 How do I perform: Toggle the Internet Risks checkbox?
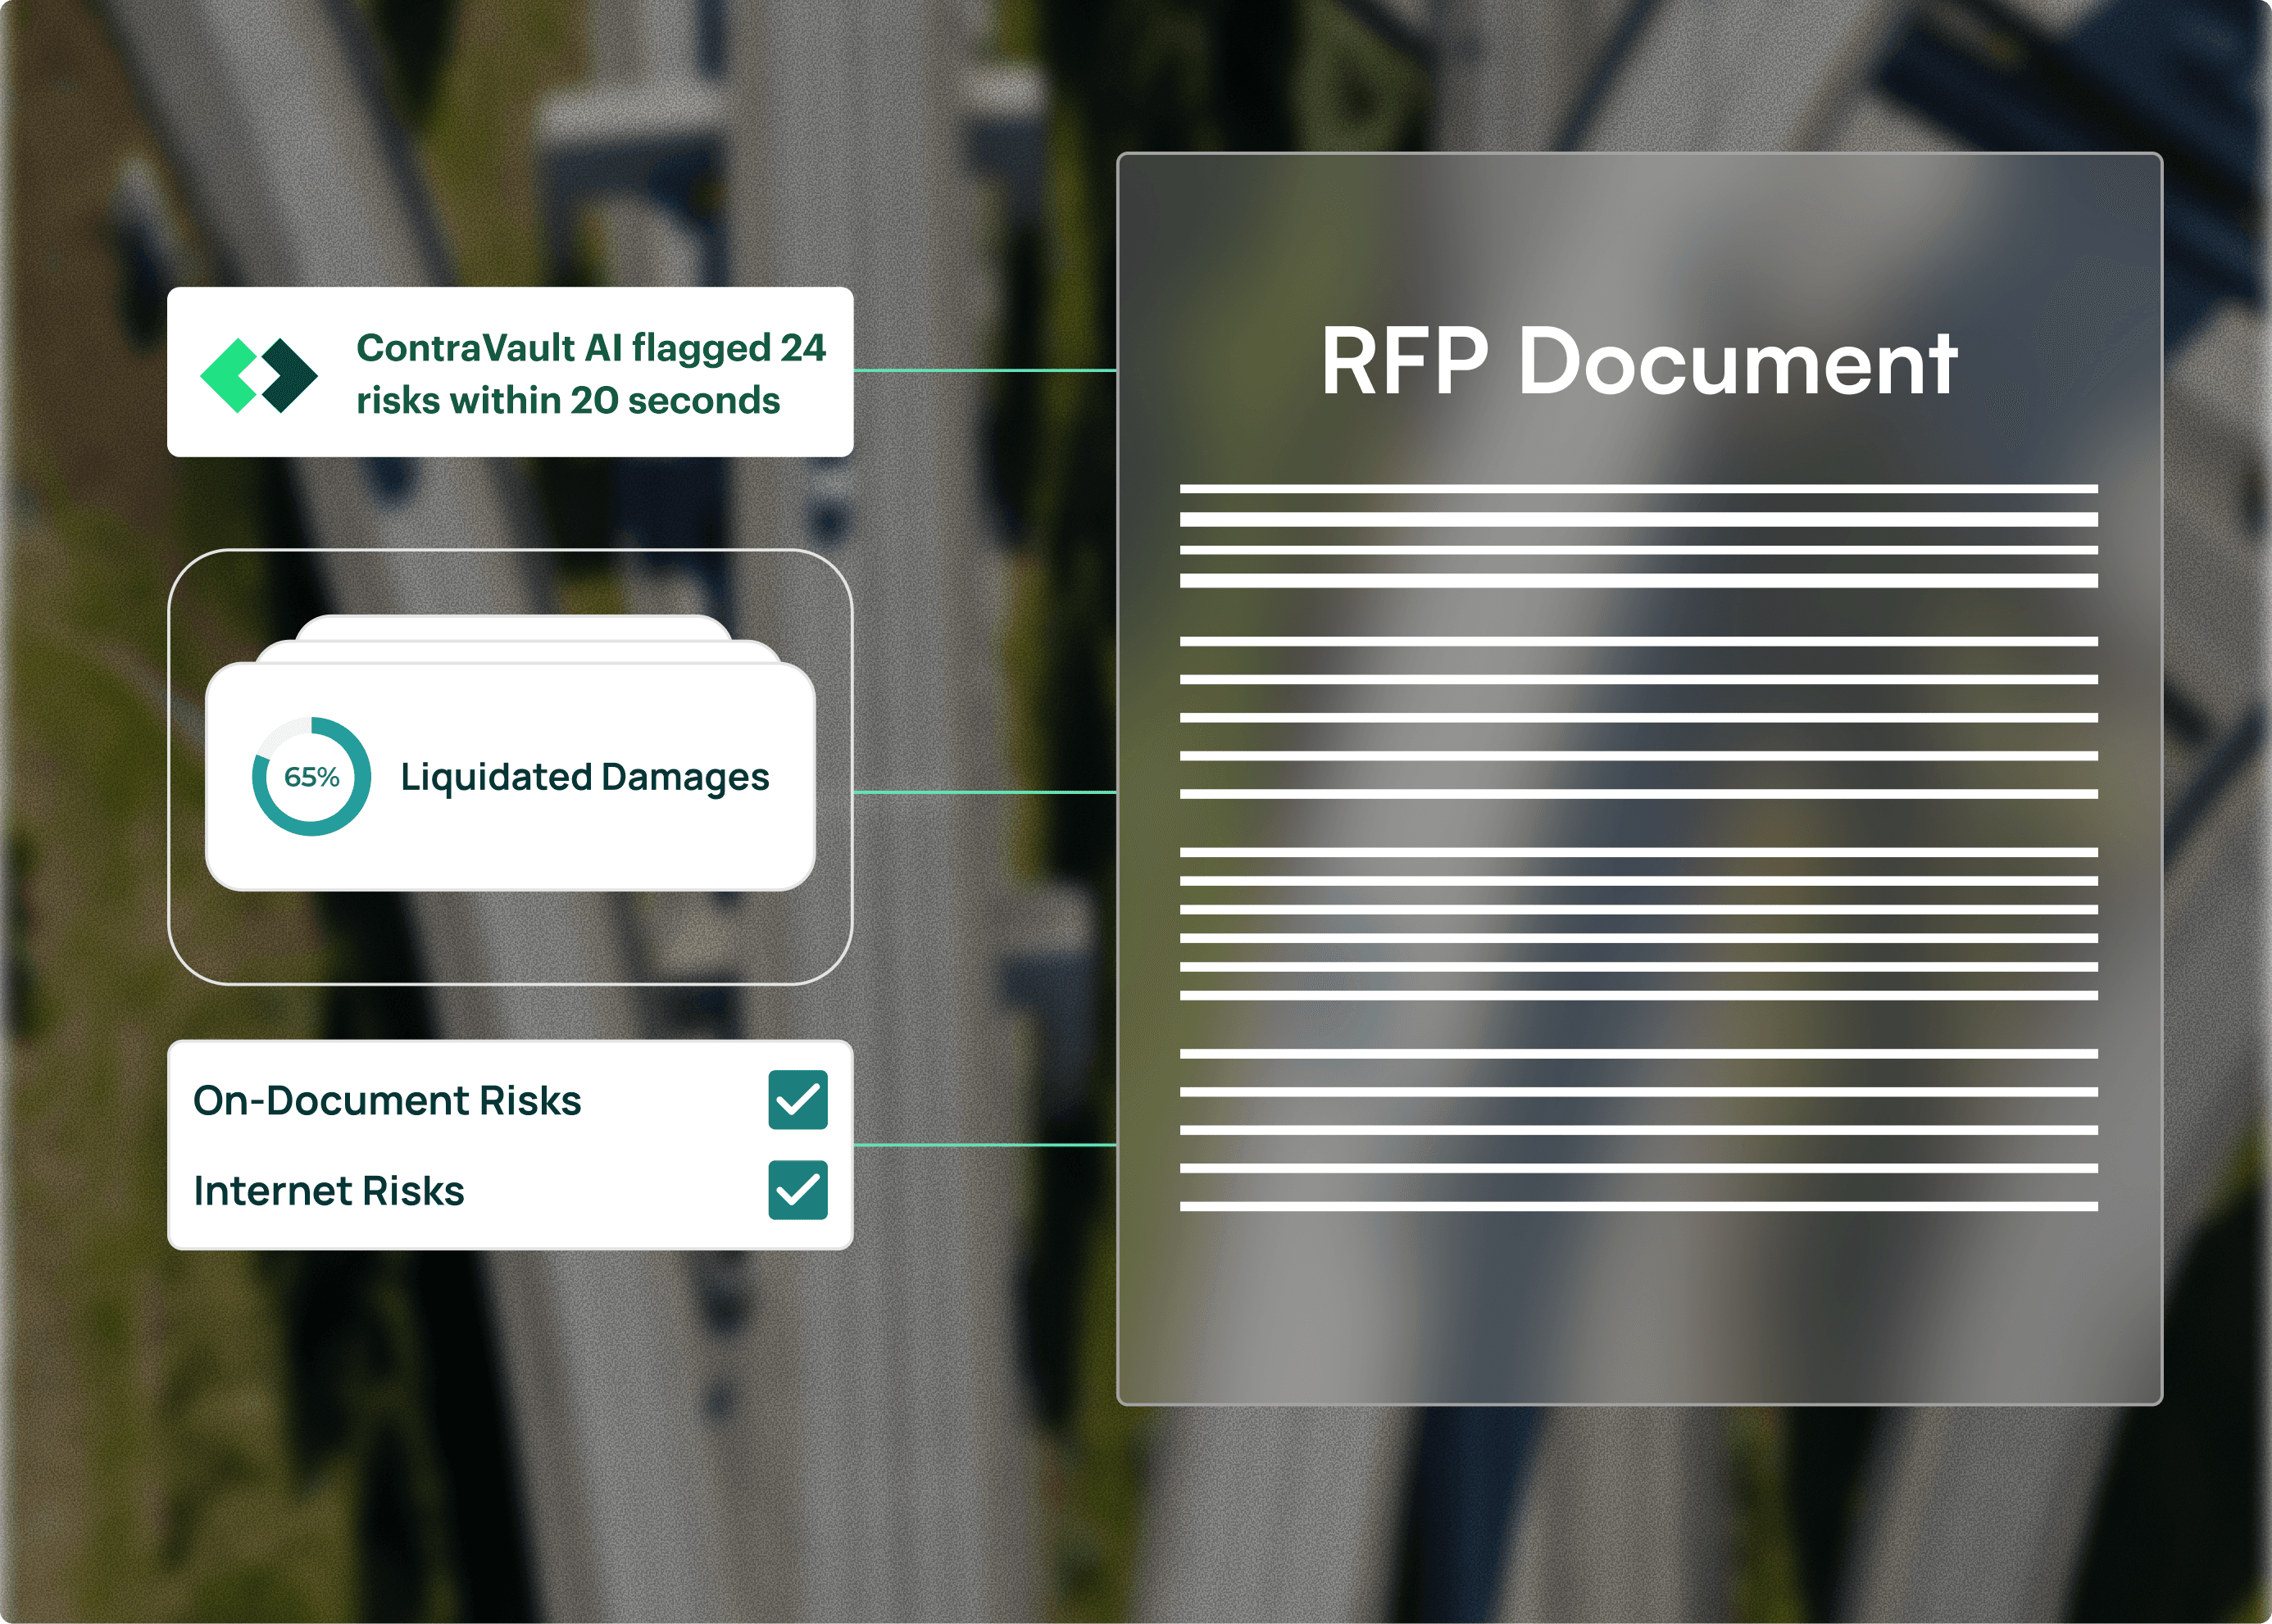(x=798, y=1190)
